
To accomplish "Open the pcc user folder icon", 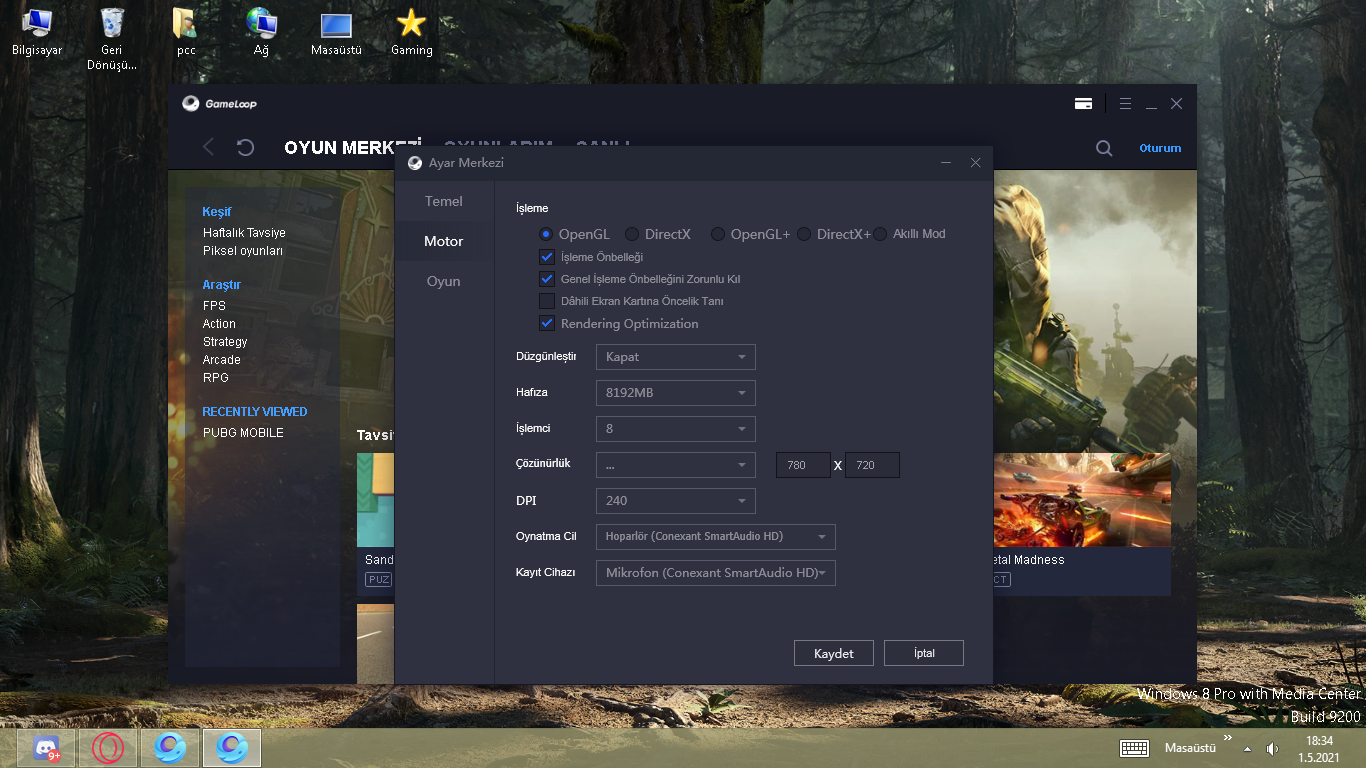I will coord(186,32).
